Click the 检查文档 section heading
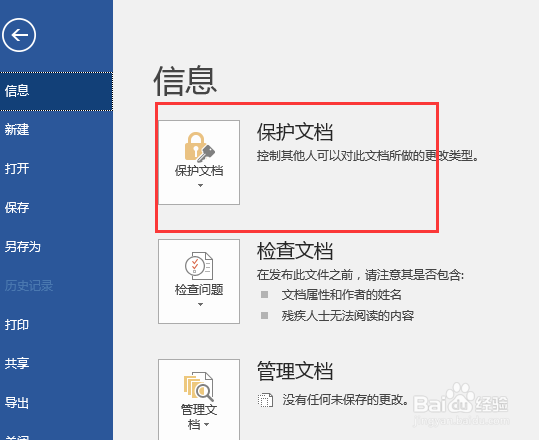 295,251
